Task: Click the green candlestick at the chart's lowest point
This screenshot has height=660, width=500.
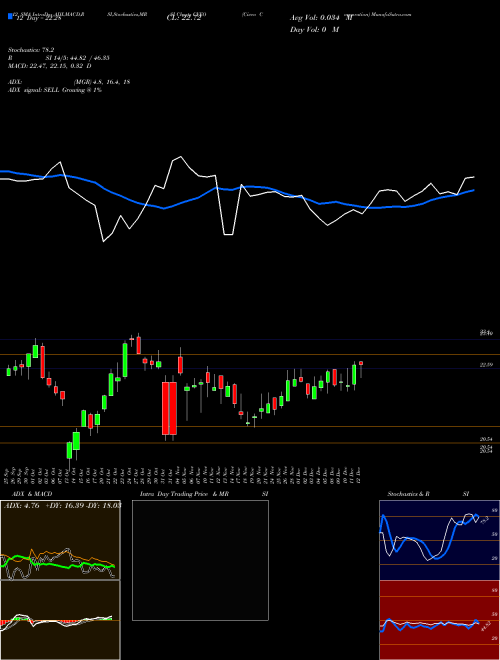Action: click(x=69, y=450)
